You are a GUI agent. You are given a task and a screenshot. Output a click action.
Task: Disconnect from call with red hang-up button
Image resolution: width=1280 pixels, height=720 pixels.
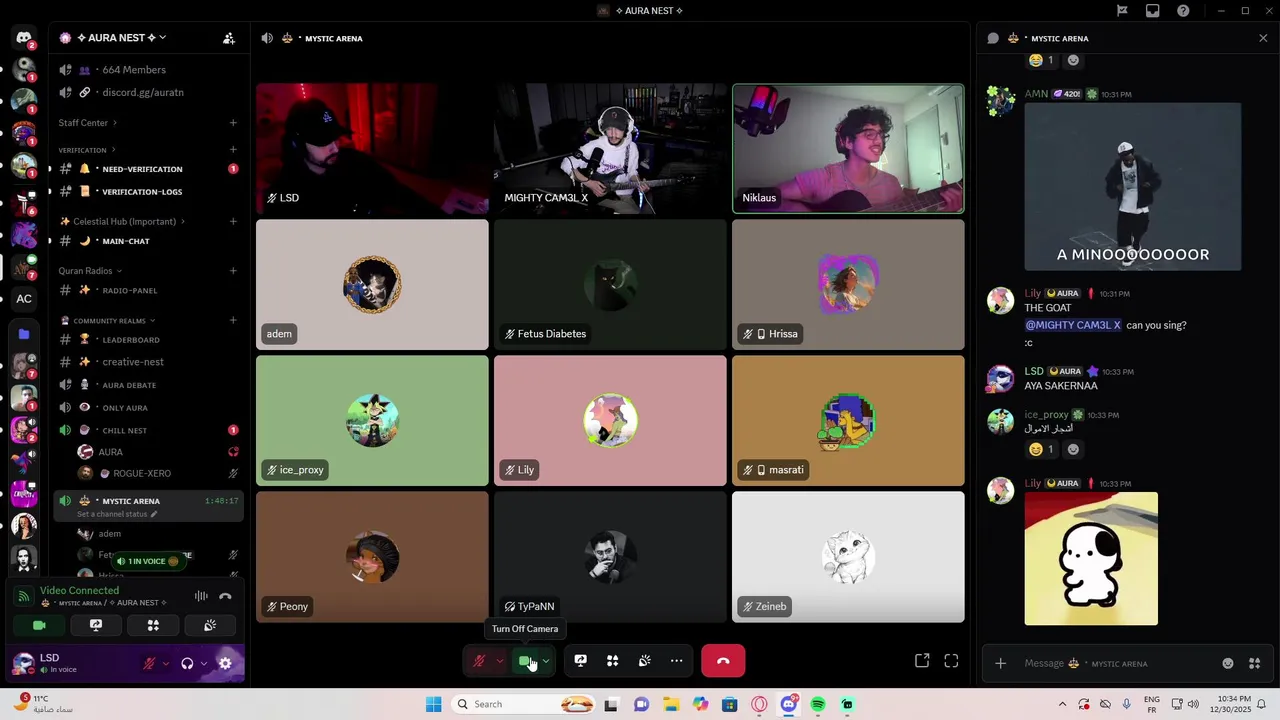723,660
